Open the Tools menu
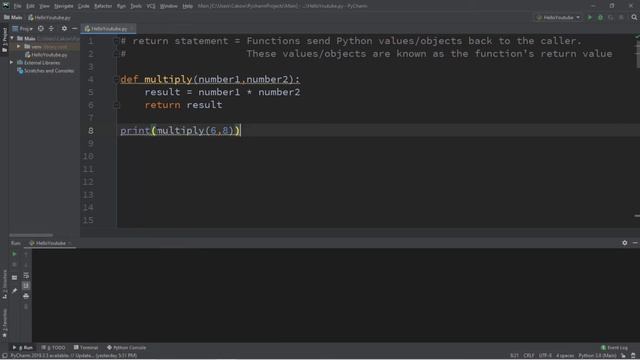Screen dimensions: 640x360 [x=136, y=6]
